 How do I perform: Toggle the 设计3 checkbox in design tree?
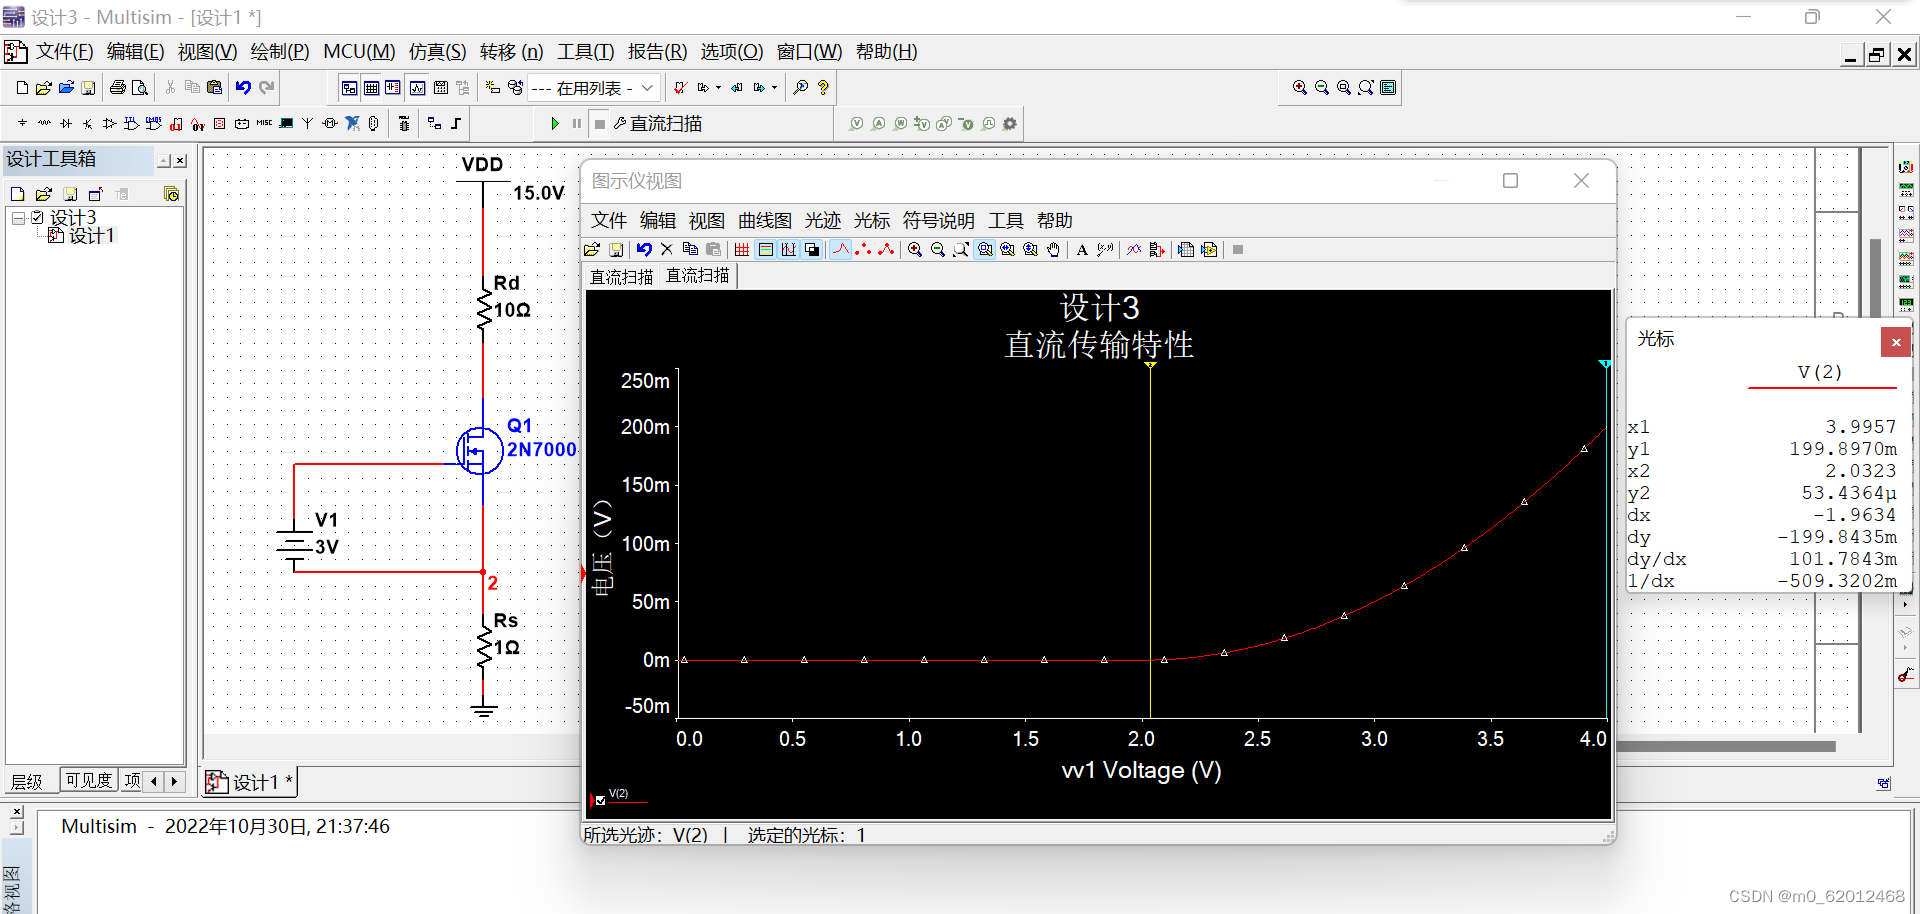37,218
